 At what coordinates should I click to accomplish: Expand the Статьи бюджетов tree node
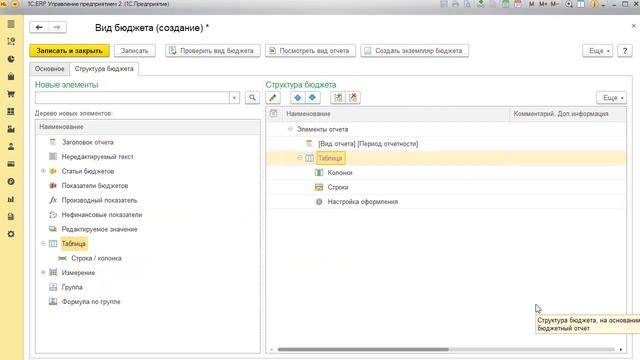click(43, 171)
